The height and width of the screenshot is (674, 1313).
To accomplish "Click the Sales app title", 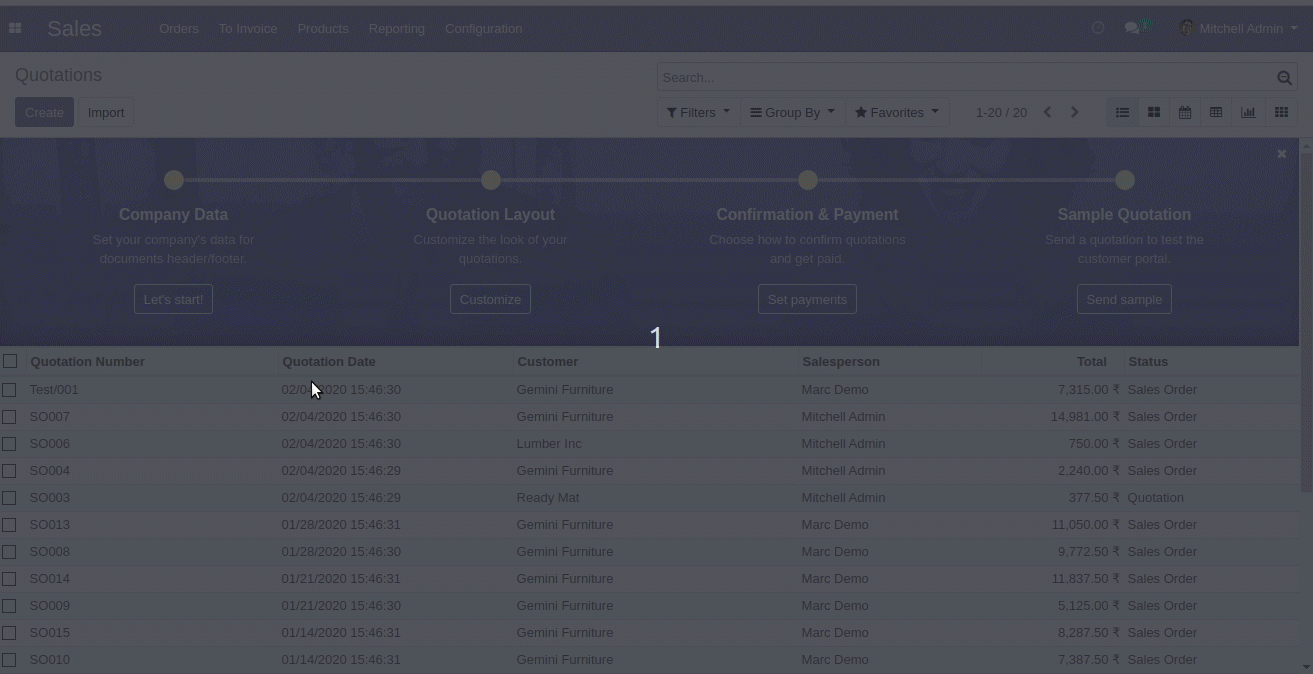I will point(74,28).
